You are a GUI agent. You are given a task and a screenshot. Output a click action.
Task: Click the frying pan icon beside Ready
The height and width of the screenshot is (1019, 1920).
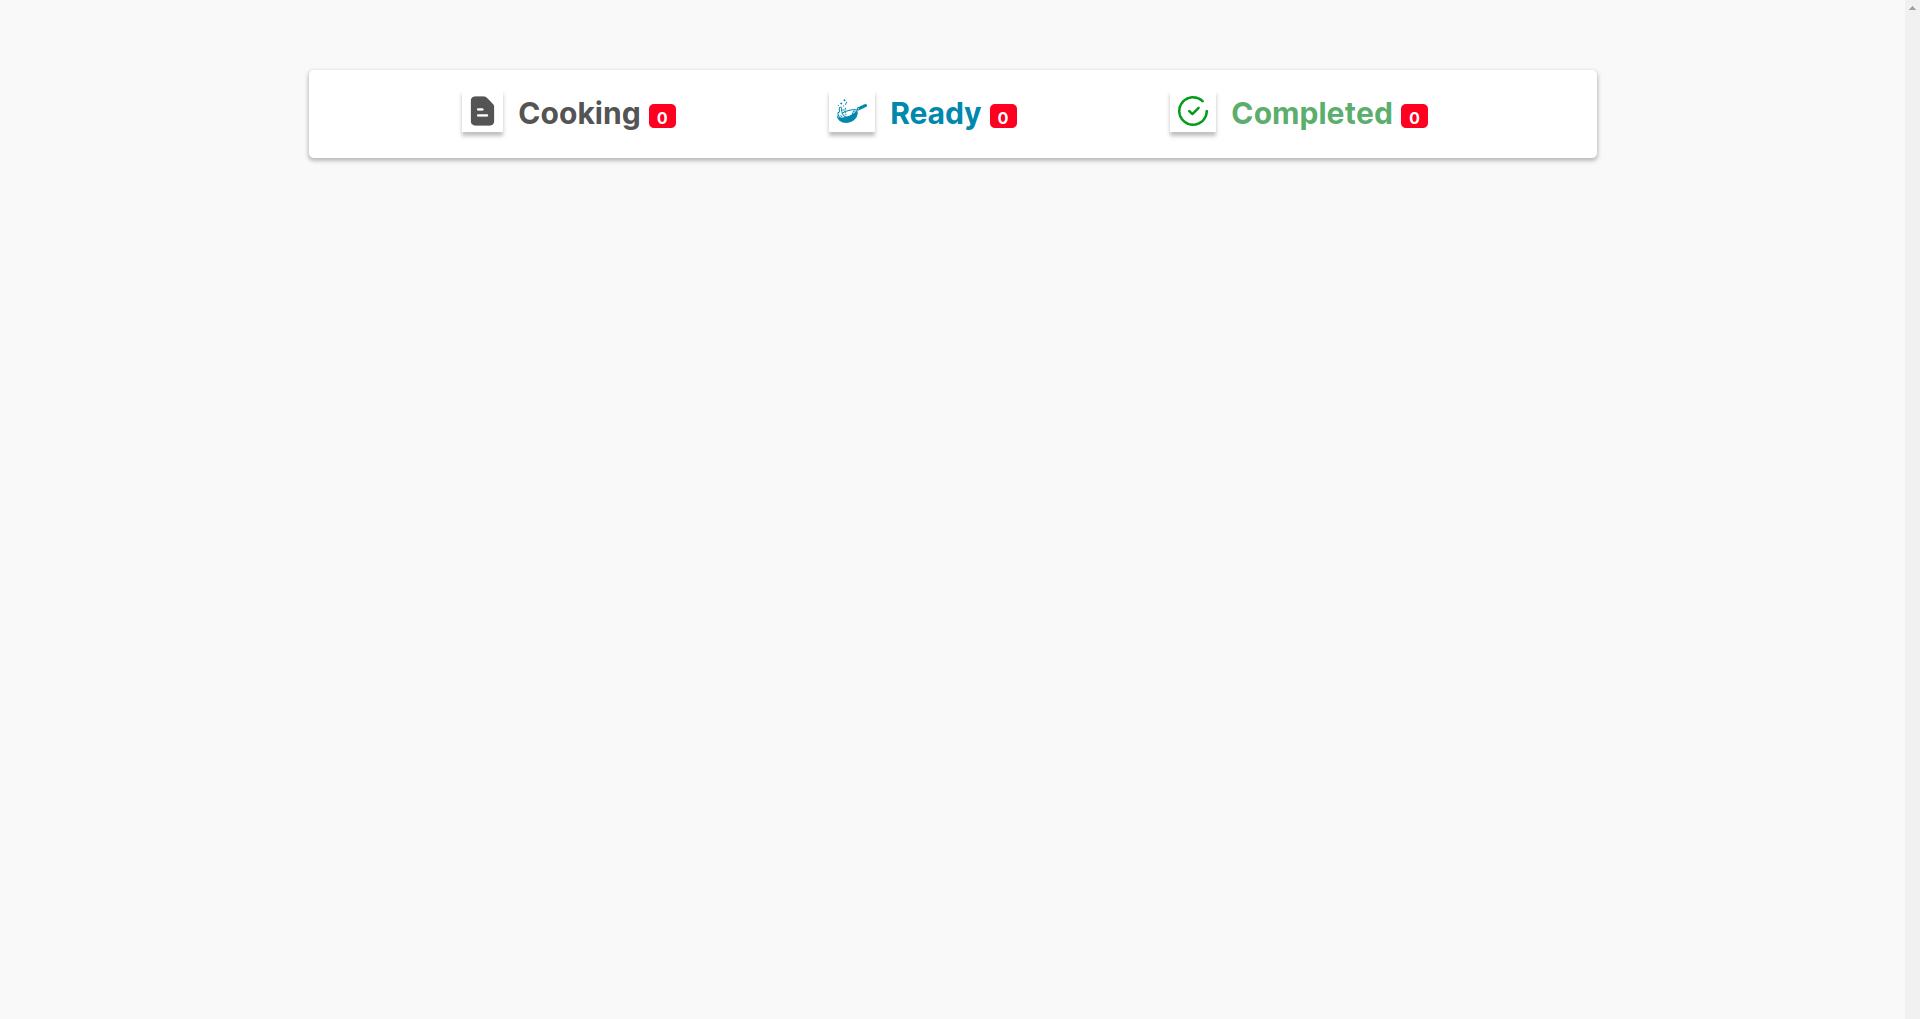(x=852, y=111)
